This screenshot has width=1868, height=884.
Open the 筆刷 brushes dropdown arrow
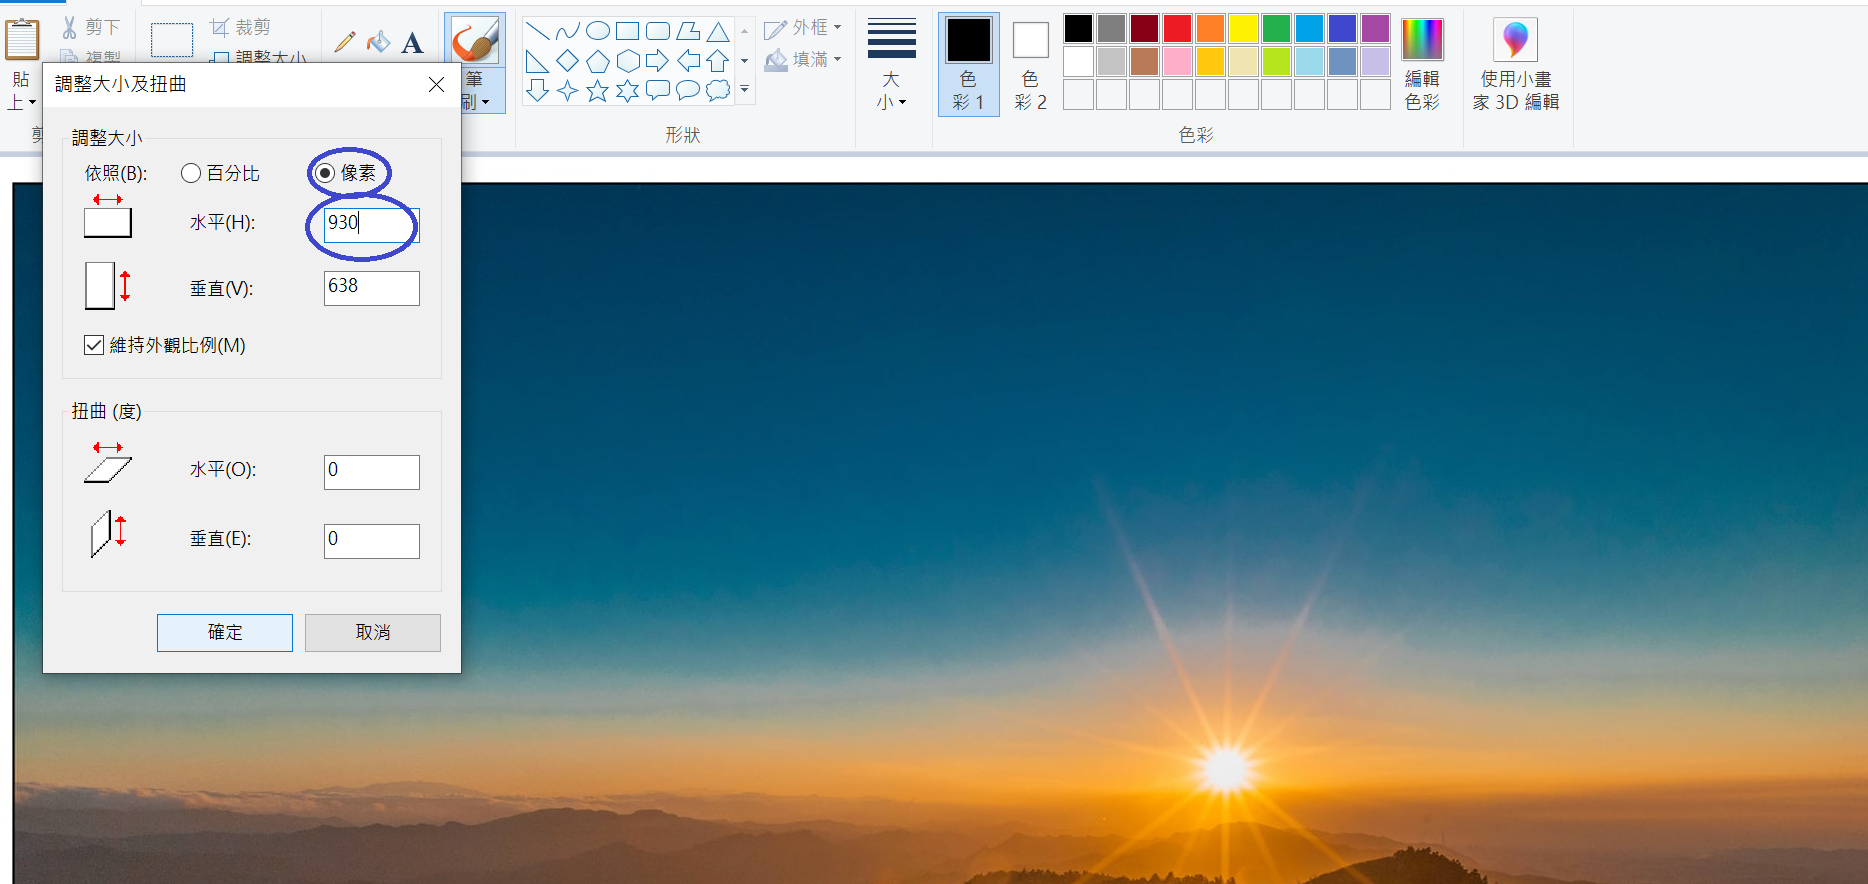coord(486,102)
